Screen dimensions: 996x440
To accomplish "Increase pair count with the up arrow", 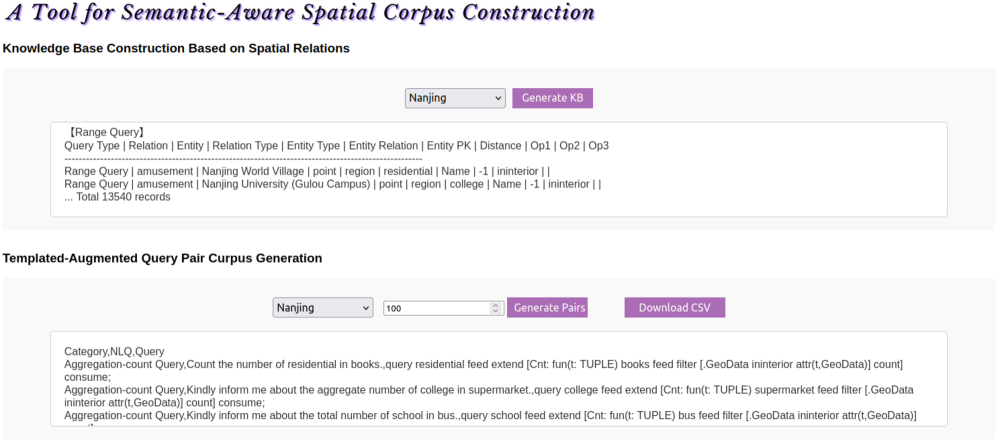I will coord(495,305).
